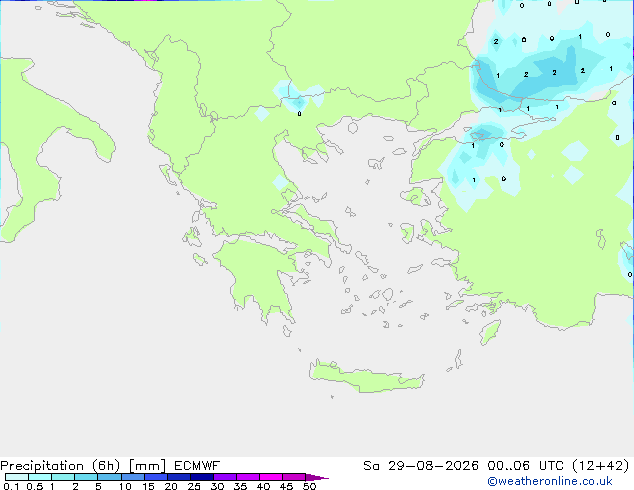Click the legend value label '0.1'
Screen dimensions: 634x490
point(11,486)
